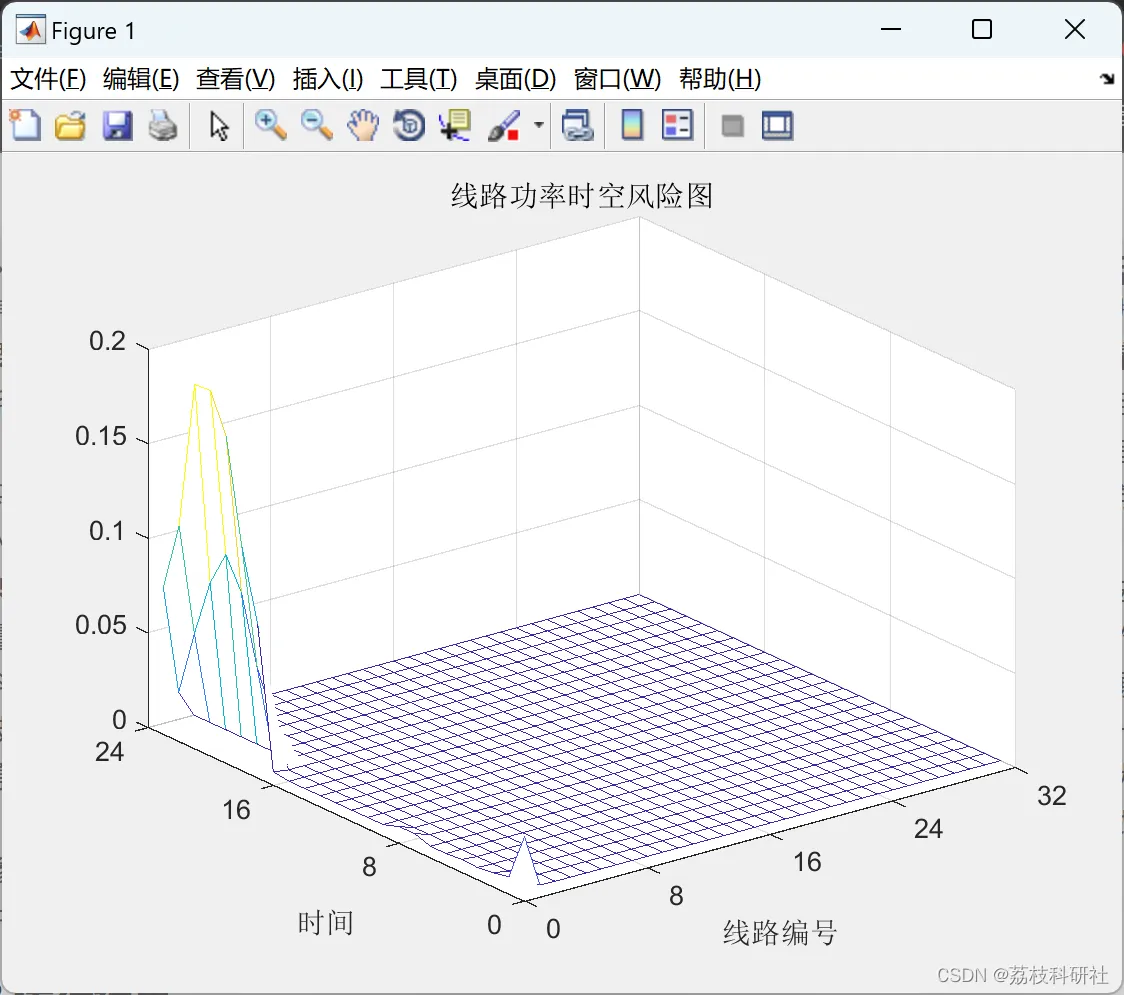Open the 工具(T) menu
The height and width of the screenshot is (995, 1124).
click(419, 79)
